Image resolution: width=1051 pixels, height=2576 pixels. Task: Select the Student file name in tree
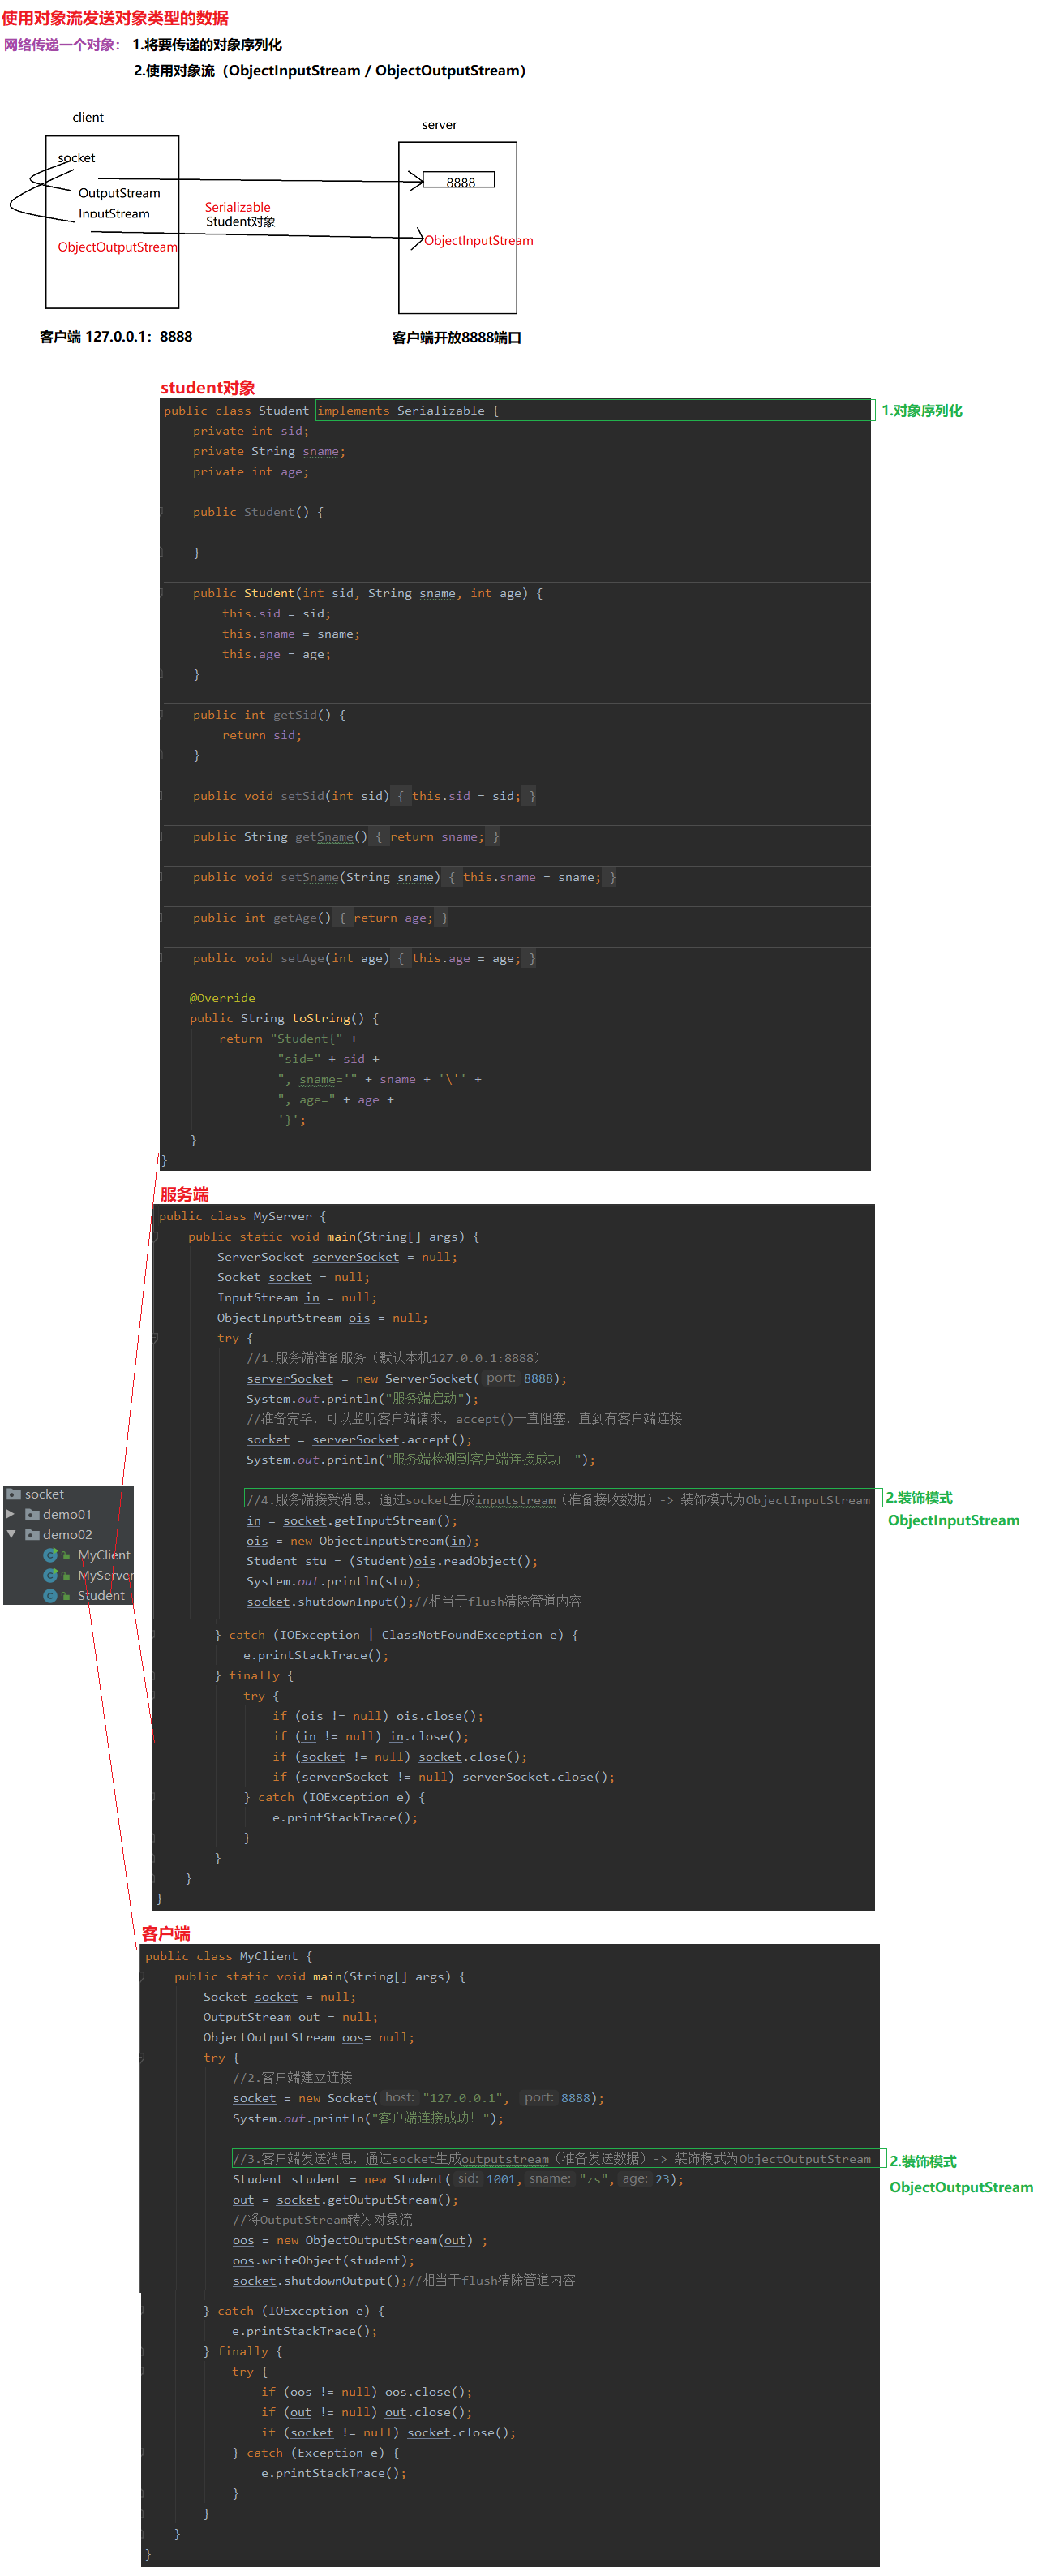101,1595
